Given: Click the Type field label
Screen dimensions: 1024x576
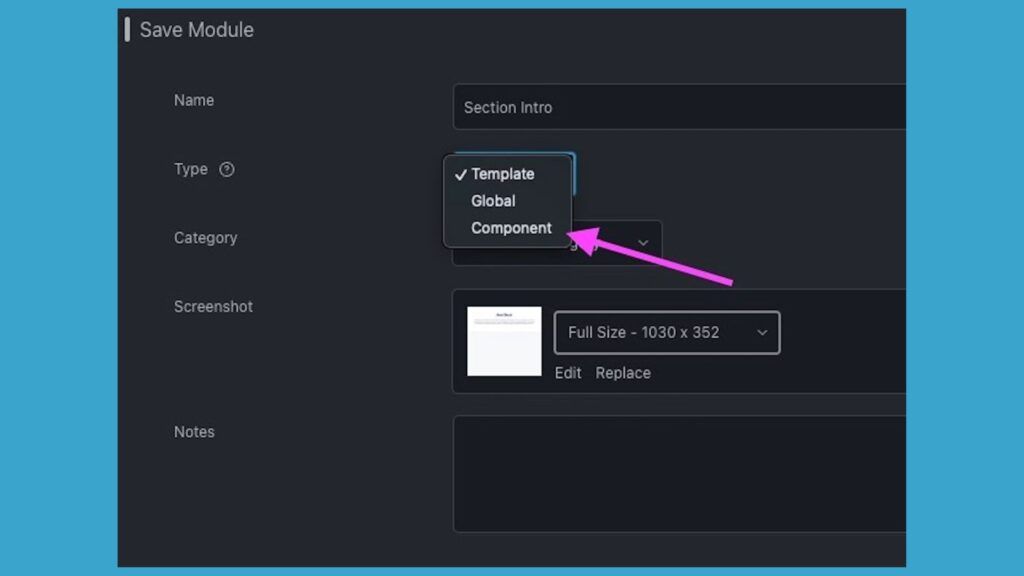Looking at the screenshot, I should pos(191,169).
